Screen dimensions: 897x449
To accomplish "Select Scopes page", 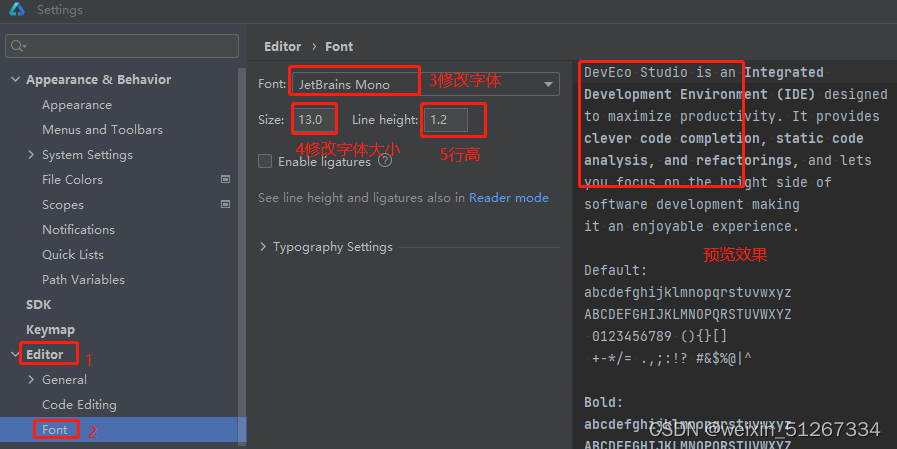I will click(x=63, y=205).
